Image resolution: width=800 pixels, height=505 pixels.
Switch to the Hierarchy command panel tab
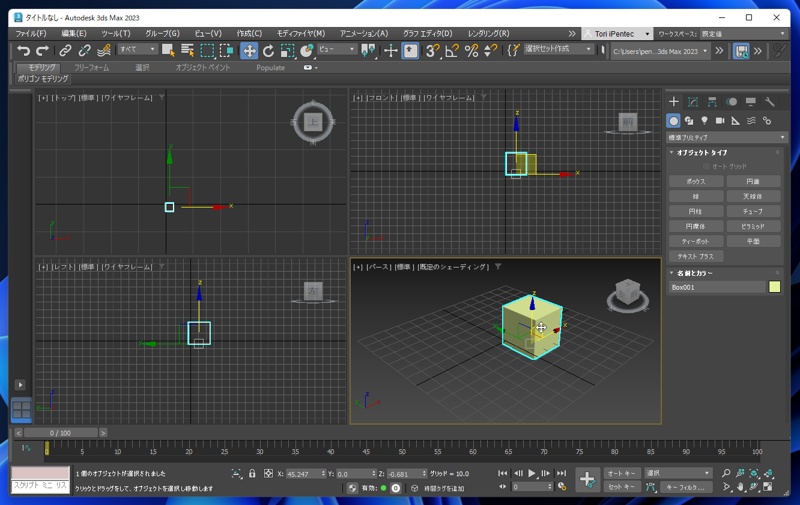click(x=712, y=102)
